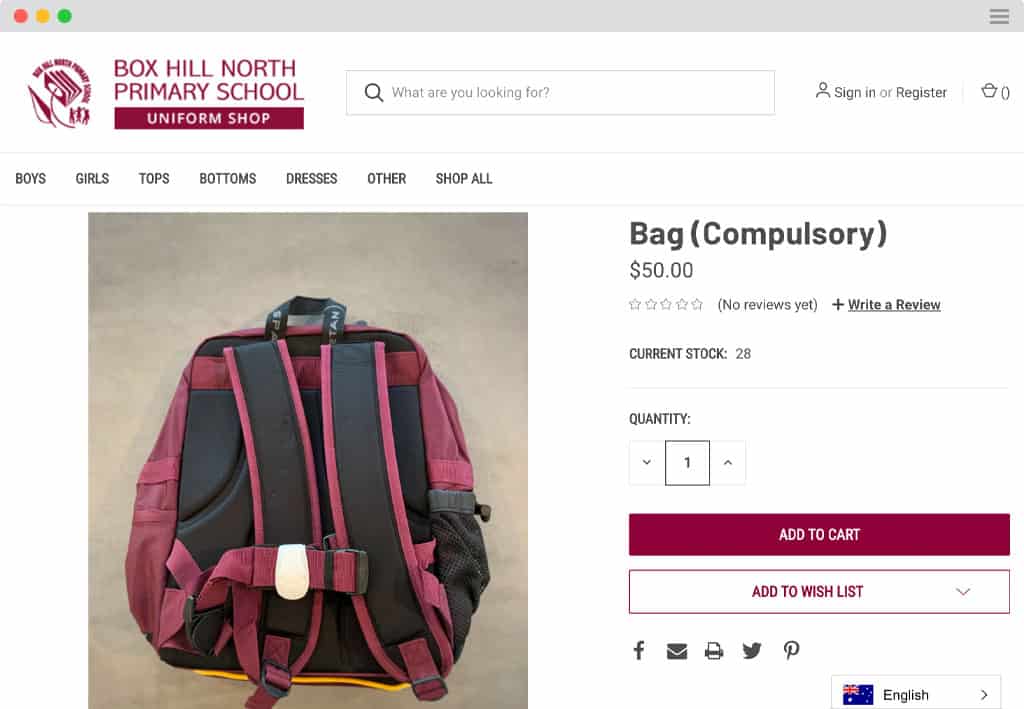This screenshot has height=709, width=1024.
Task: Click the Add to Cart button
Action: coord(819,535)
